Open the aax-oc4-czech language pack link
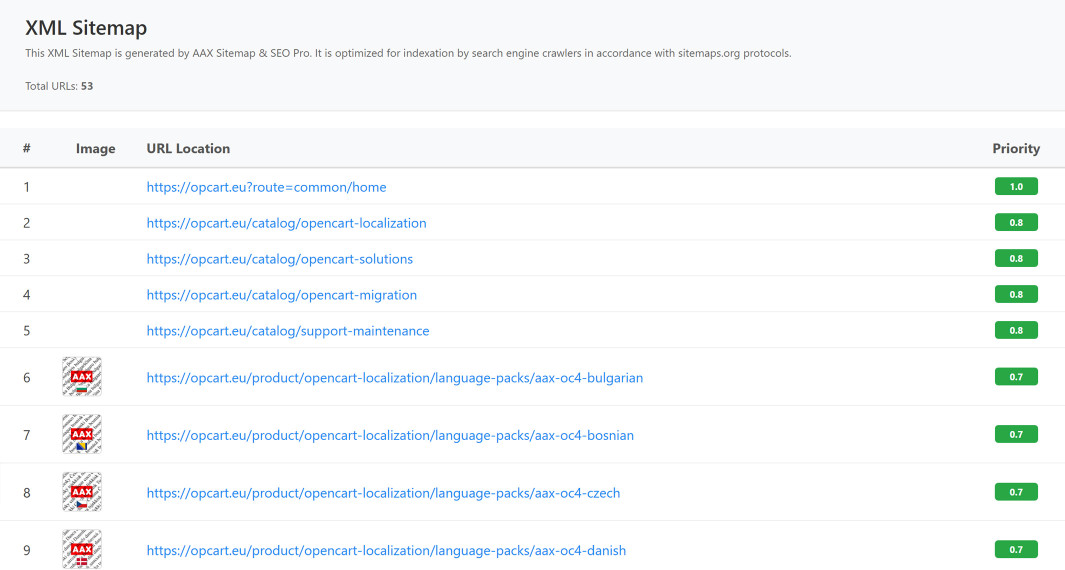This screenshot has width=1065, height=570. pyautogui.click(x=383, y=493)
